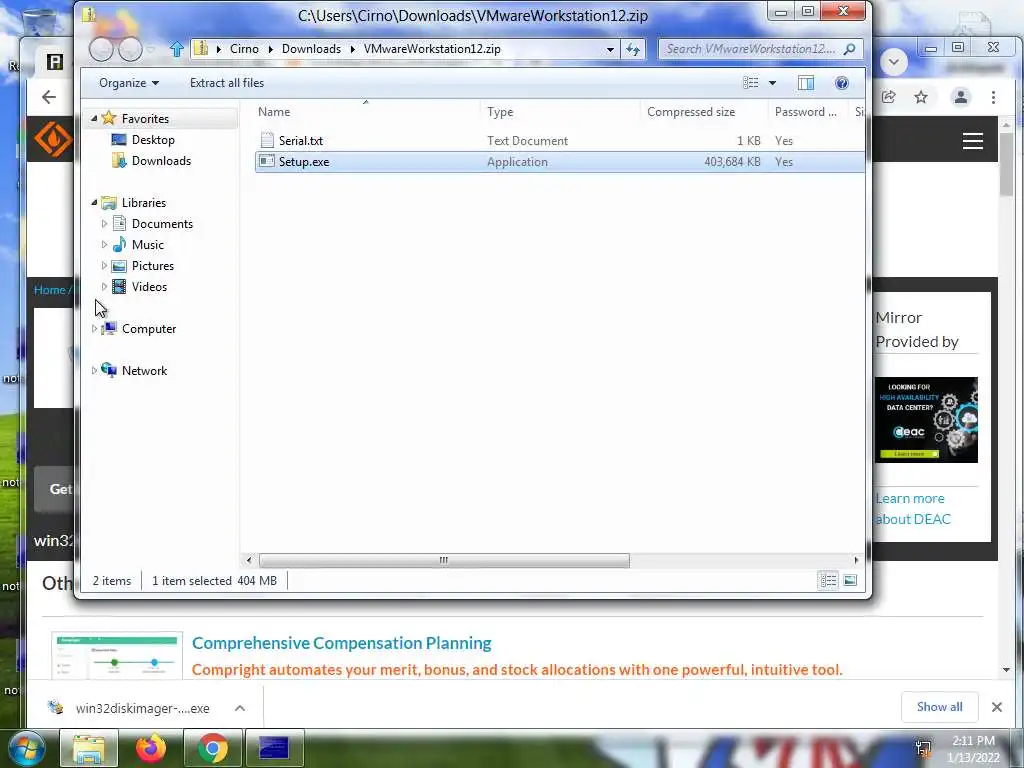
Task: Click the Cirno breadcrumb in address bar
Action: (244, 49)
